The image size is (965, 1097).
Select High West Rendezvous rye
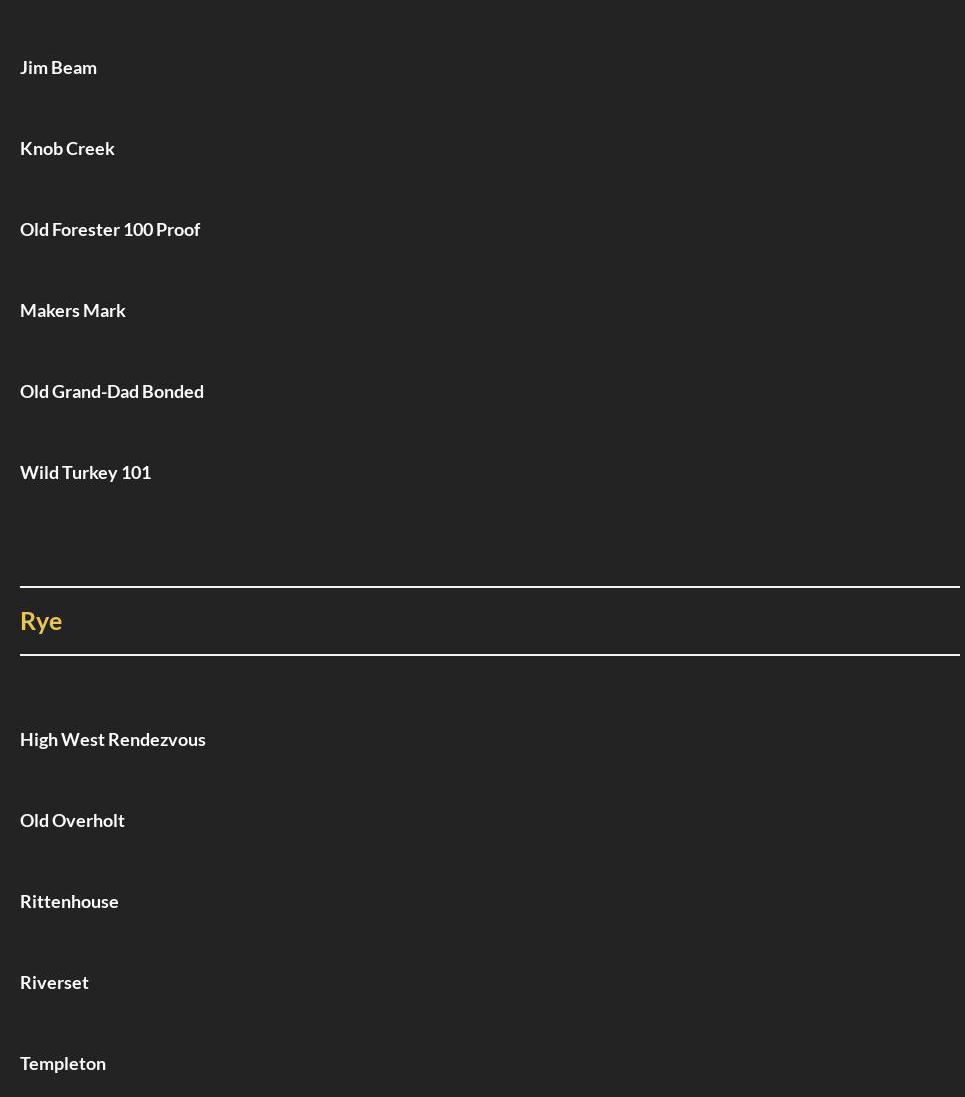coord(113,739)
